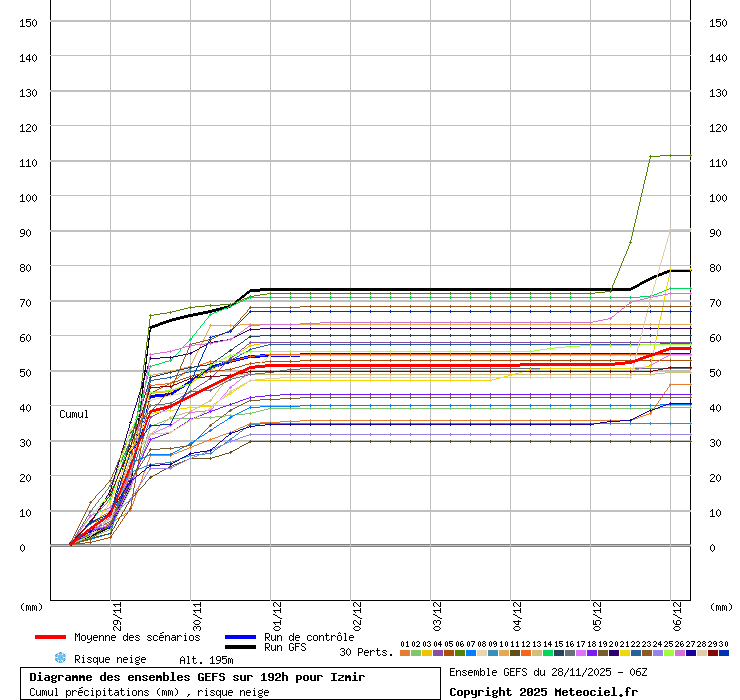Click the 05/12 date label on x-axis
The height and width of the screenshot is (700, 740).
597,616
